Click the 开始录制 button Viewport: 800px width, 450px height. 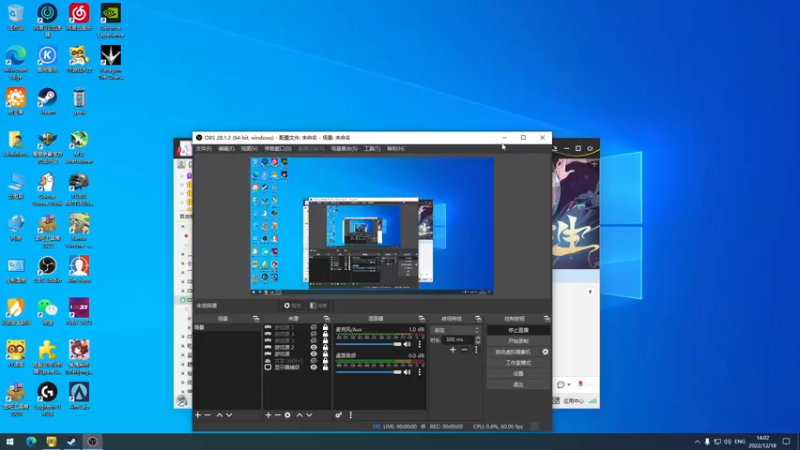(x=518, y=341)
